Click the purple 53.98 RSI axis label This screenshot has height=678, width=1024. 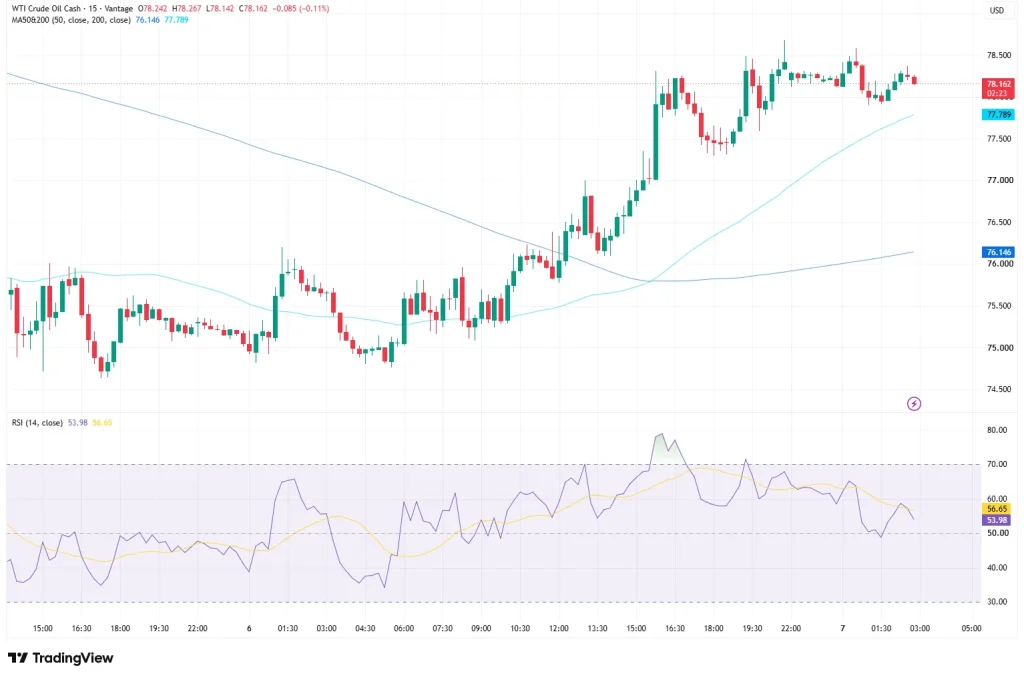coord(997,520)
